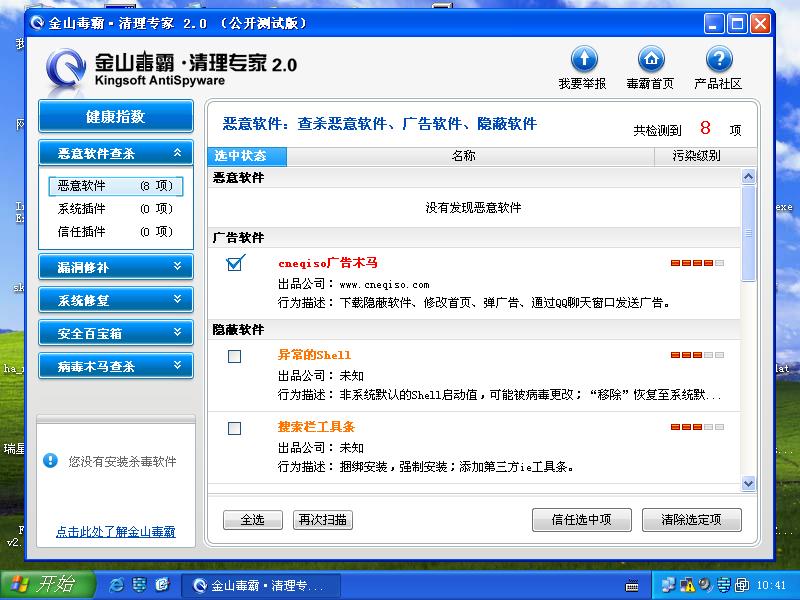Expand the 病毒木马查杀 section

coord(116,366)
